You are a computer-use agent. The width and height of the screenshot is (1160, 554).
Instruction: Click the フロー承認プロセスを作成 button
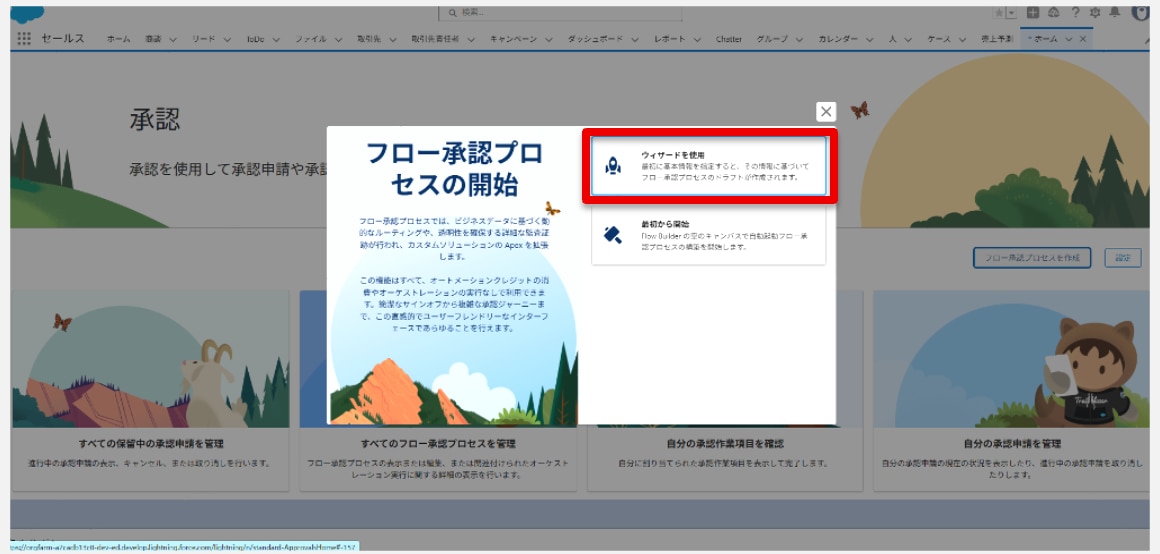click(1032, 257)
